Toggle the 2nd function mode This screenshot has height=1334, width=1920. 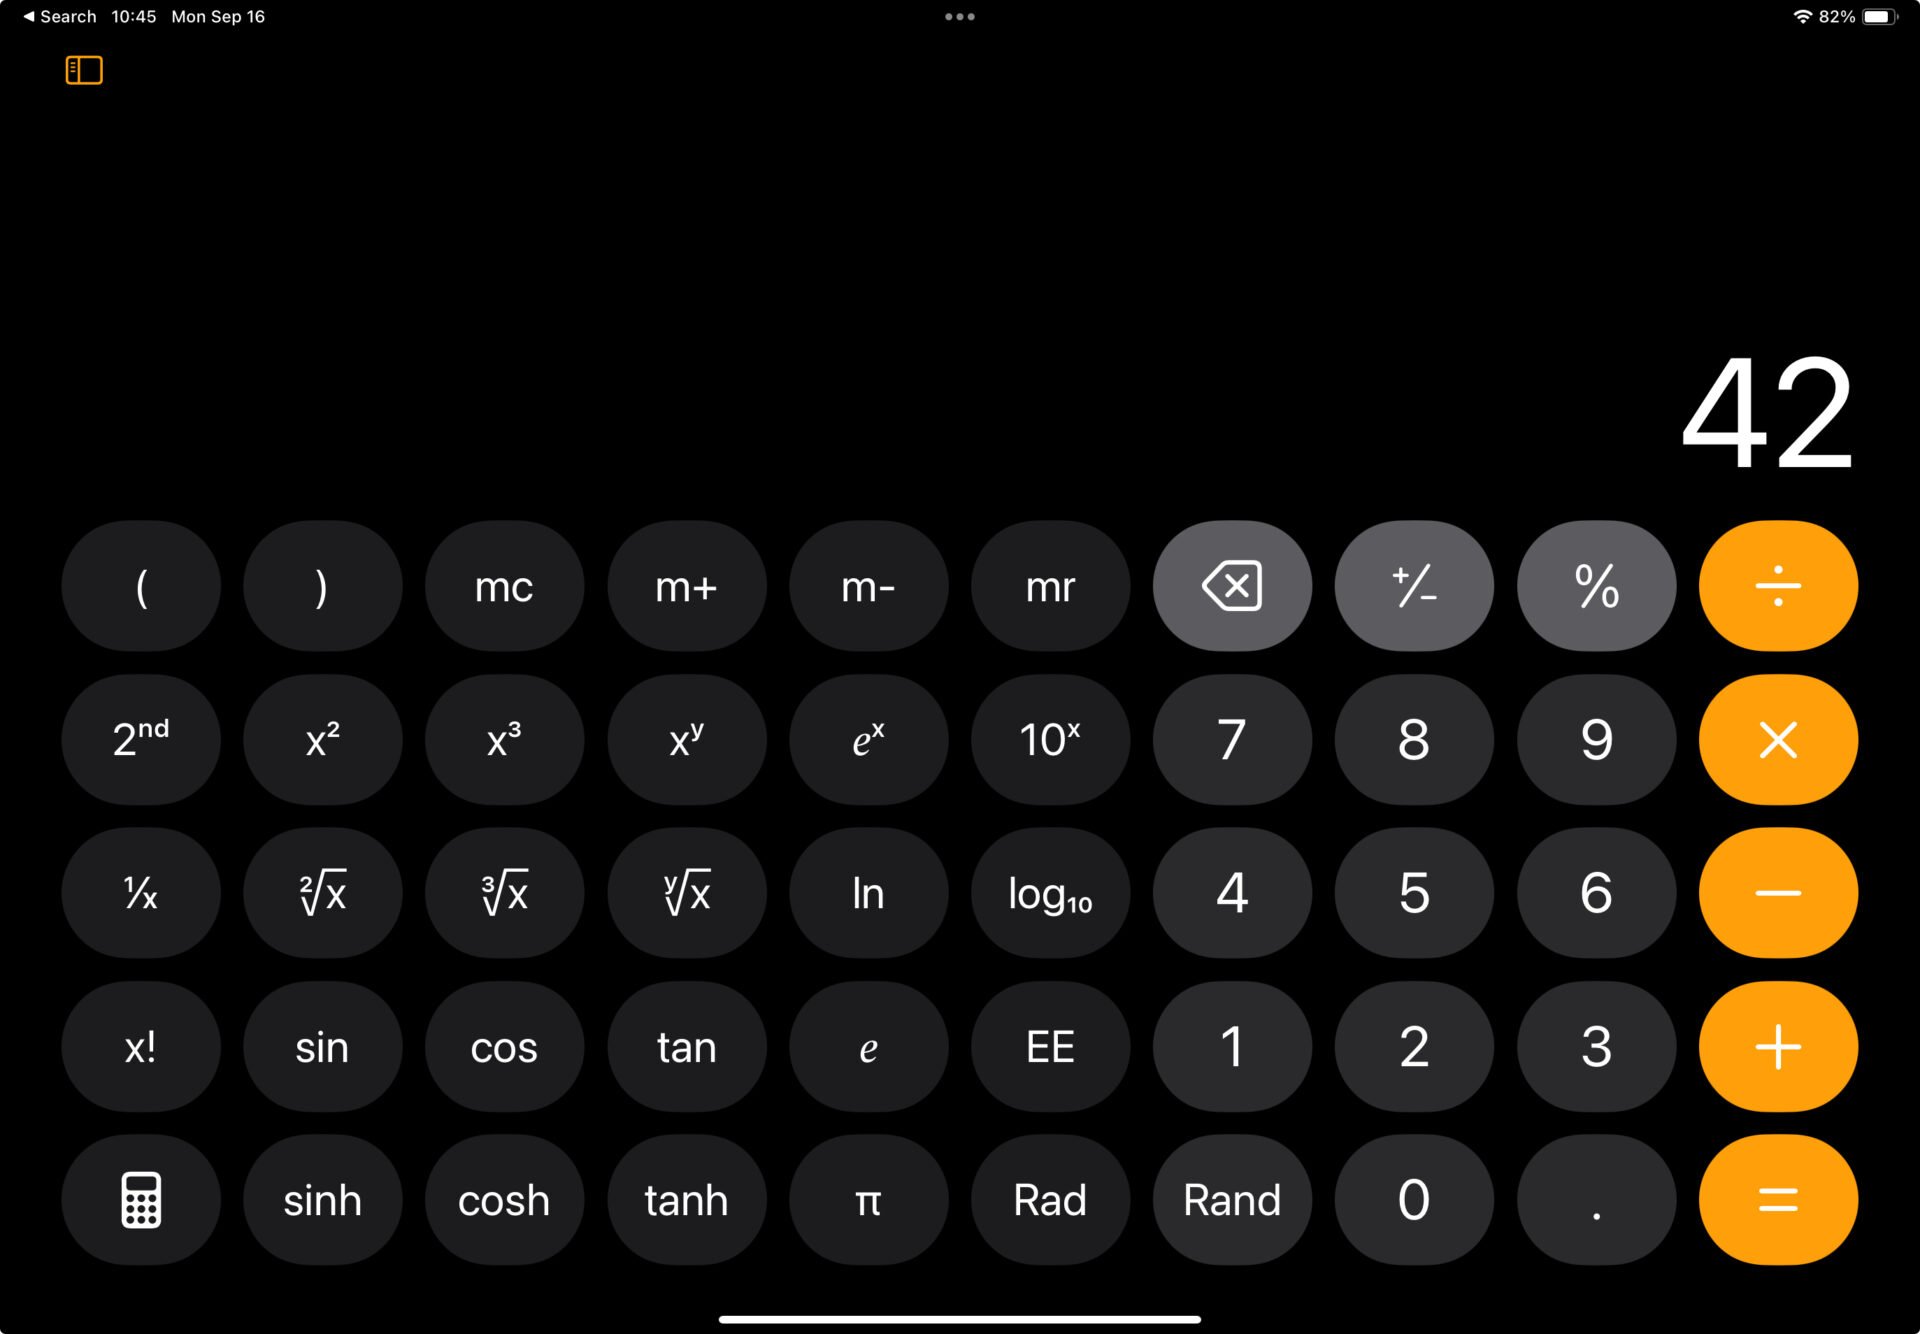point(139,737)
